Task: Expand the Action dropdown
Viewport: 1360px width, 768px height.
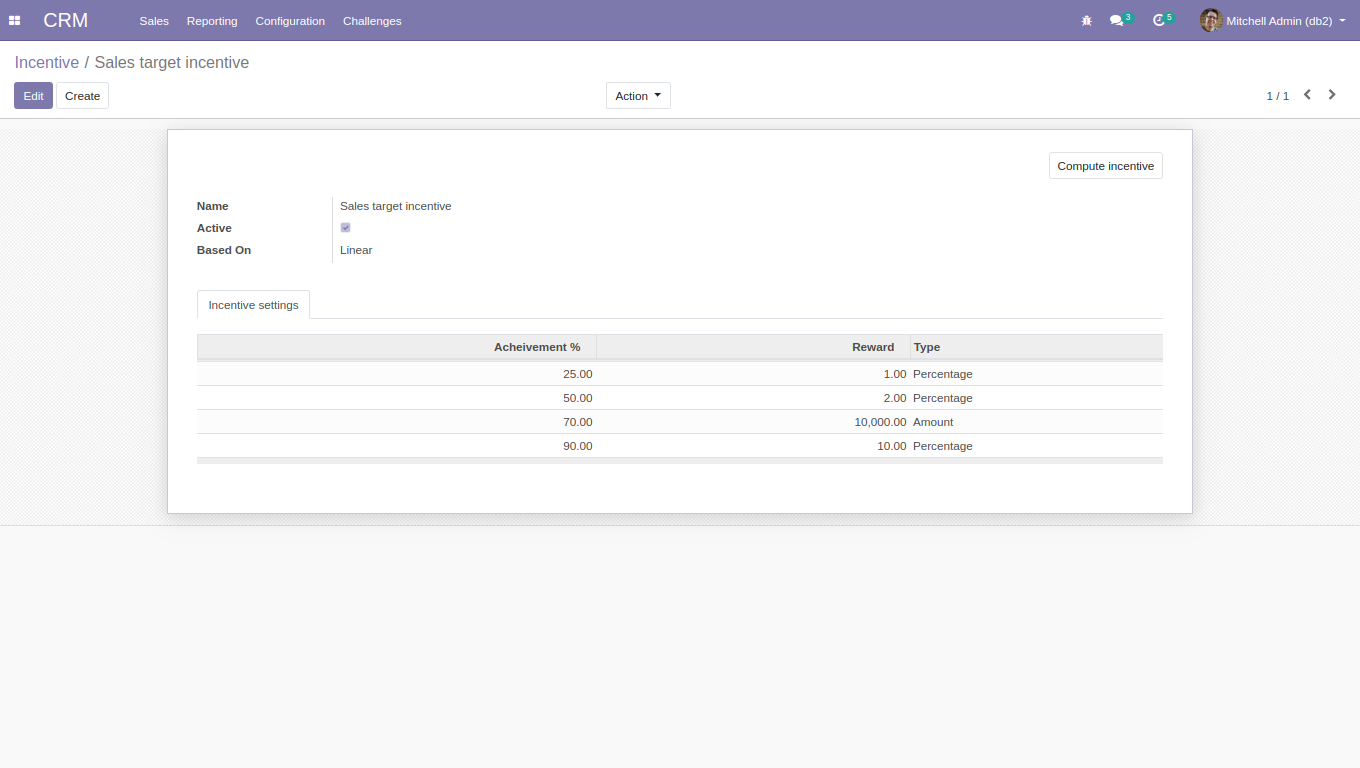Action: [638, 96]
